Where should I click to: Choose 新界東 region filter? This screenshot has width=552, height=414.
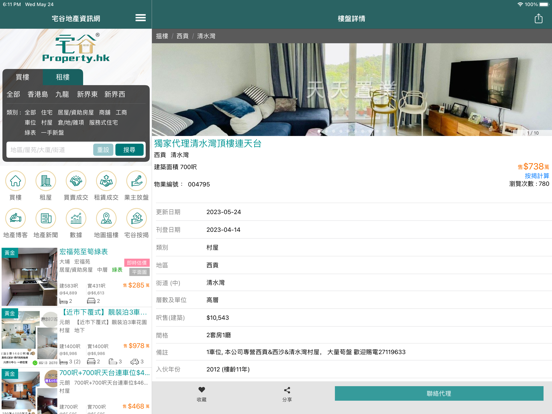point(87,94)
